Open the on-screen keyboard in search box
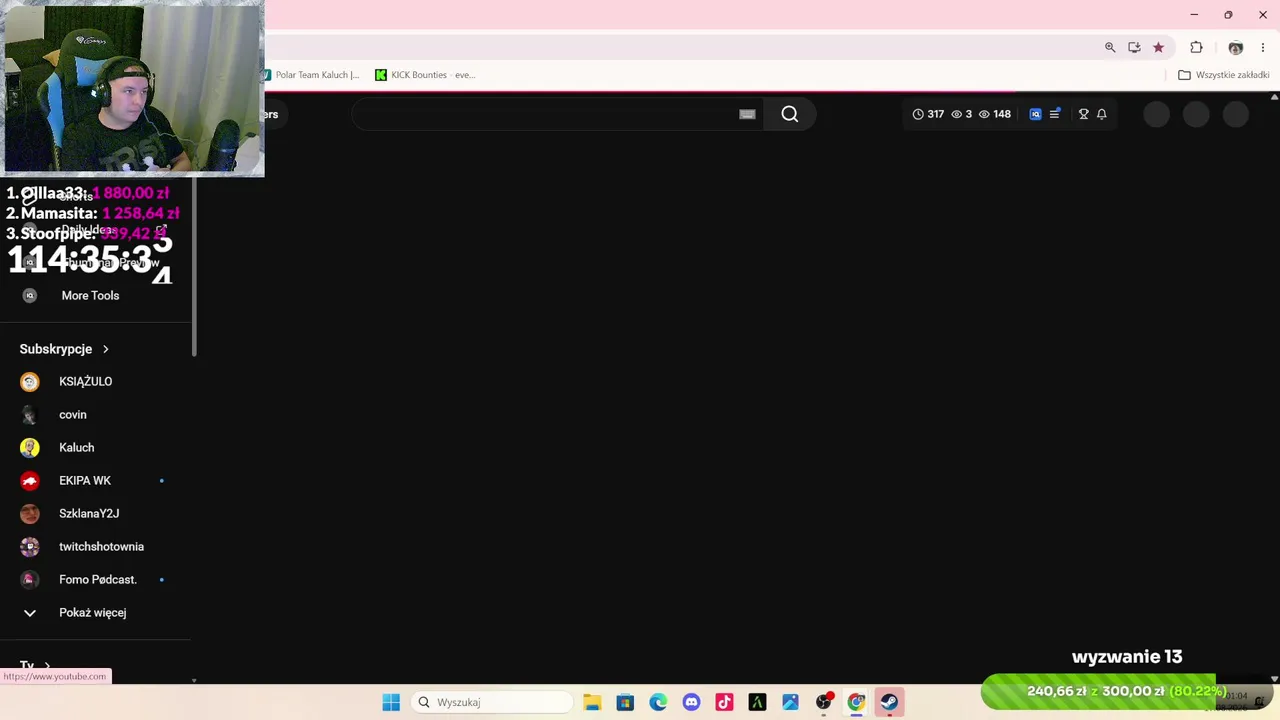The height and width of the screenshot is (720, 1280). (x=747, y=114)
